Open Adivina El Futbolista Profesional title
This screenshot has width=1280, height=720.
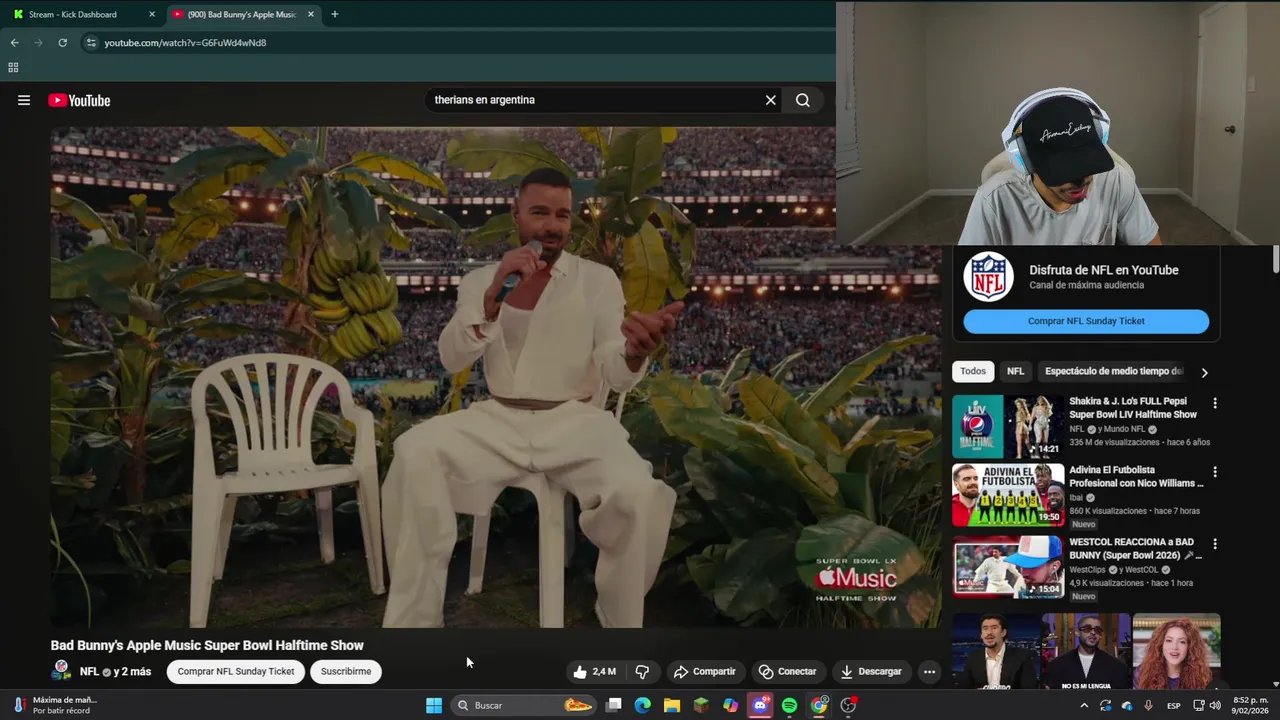pos(1136,476)
